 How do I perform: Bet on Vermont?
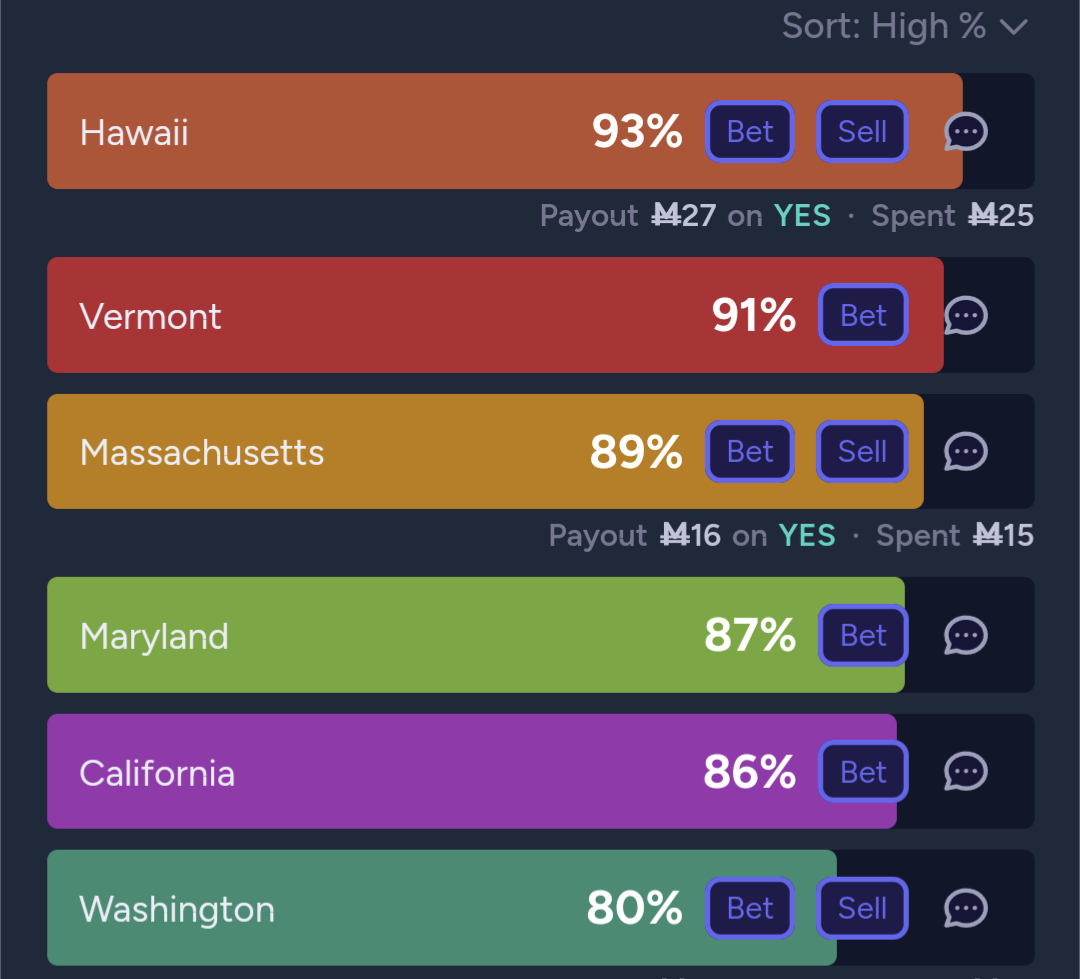[863, 316]
